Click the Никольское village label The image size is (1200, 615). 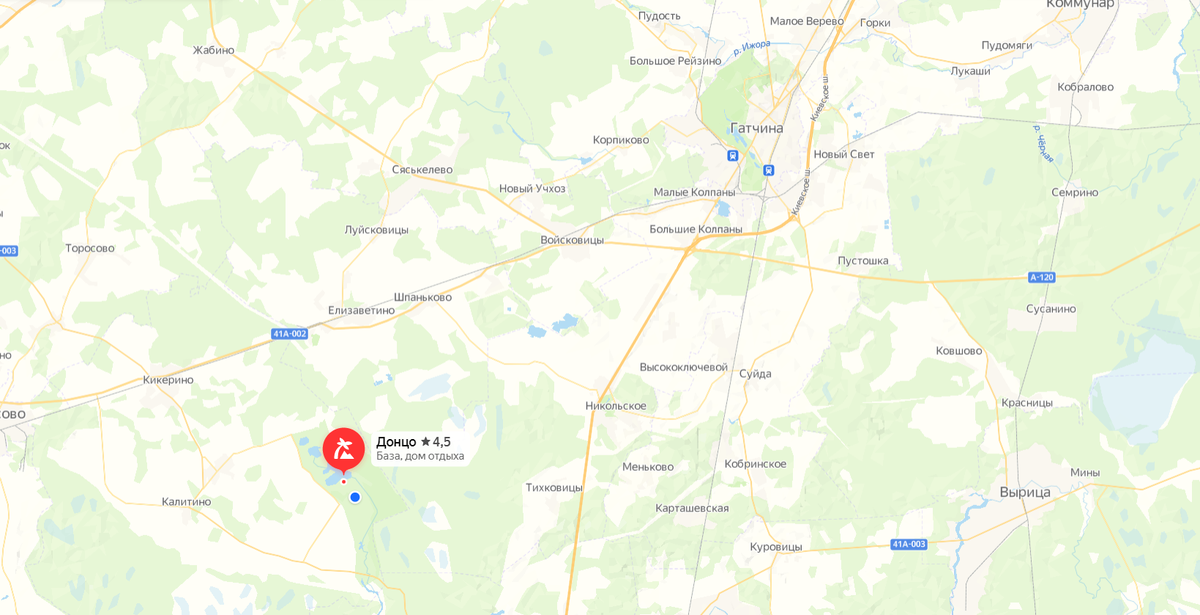(616, 406)
